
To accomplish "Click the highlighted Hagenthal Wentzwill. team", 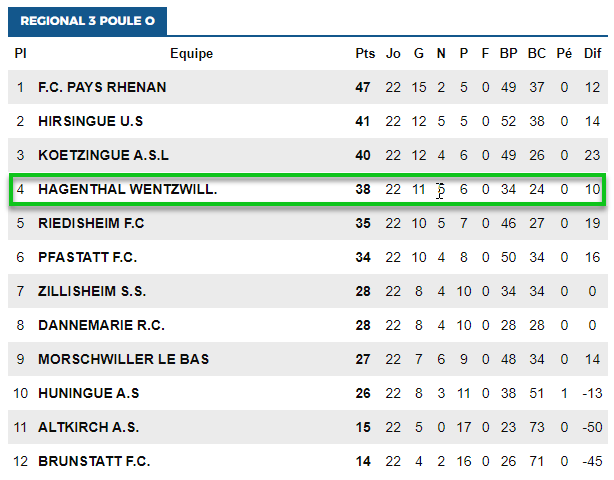I will point(127,189).
